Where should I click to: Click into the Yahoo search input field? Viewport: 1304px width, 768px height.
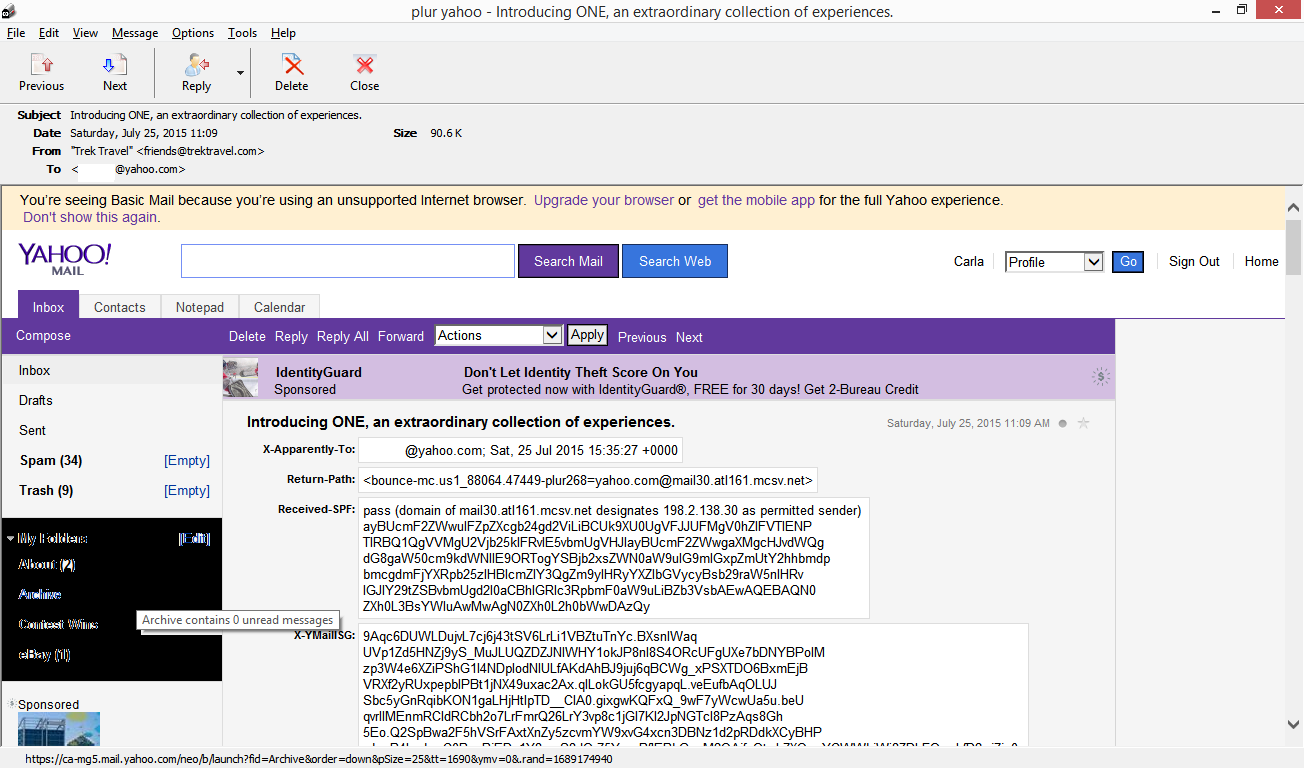[x=348, y=261]
